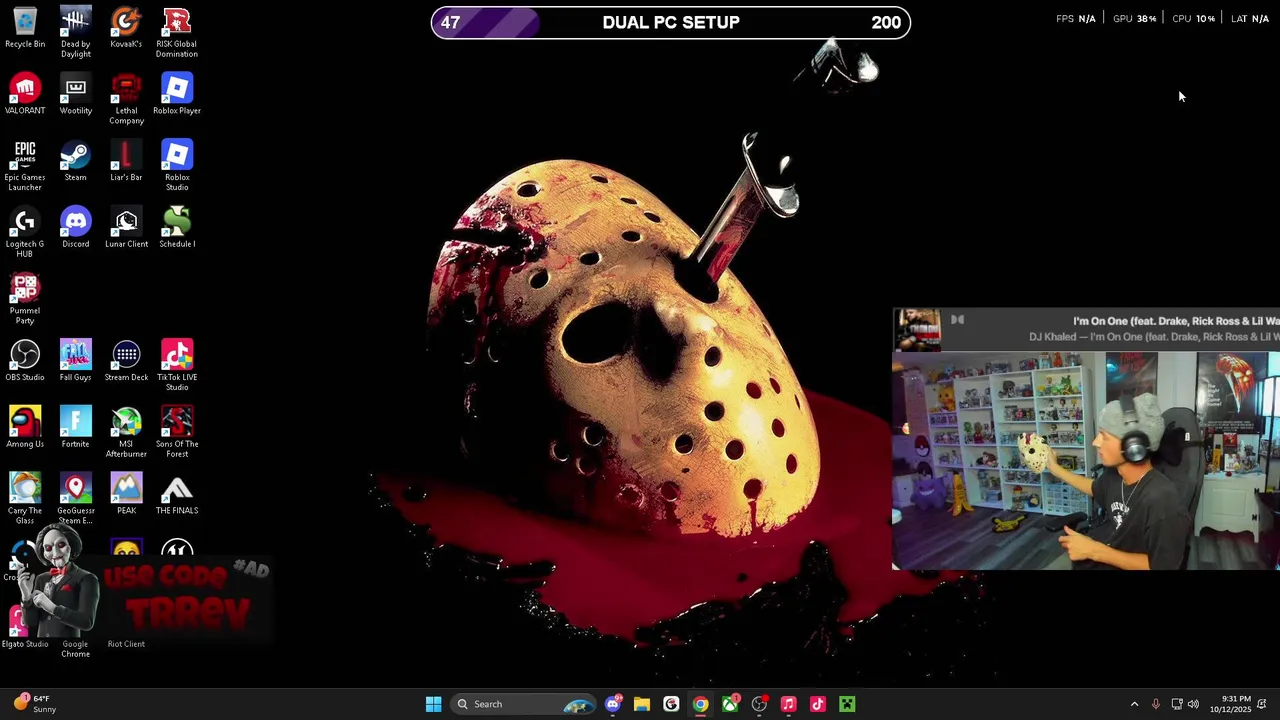This screenshot has height=720, width=1280.
Task: Open the Pummel Party icon
Action: click(x=25, y=299)
